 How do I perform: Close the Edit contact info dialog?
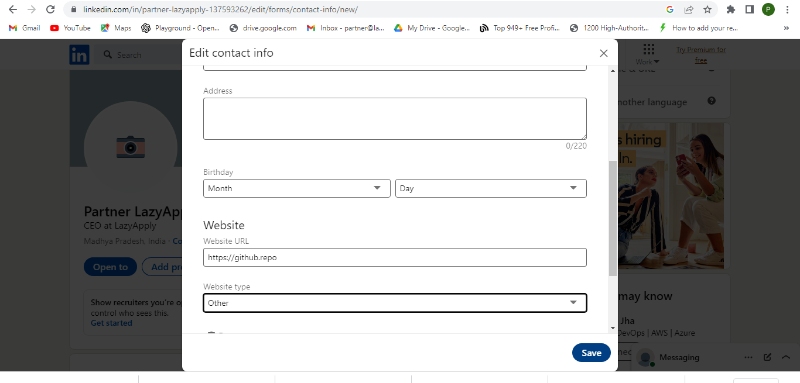click(604, 53)
